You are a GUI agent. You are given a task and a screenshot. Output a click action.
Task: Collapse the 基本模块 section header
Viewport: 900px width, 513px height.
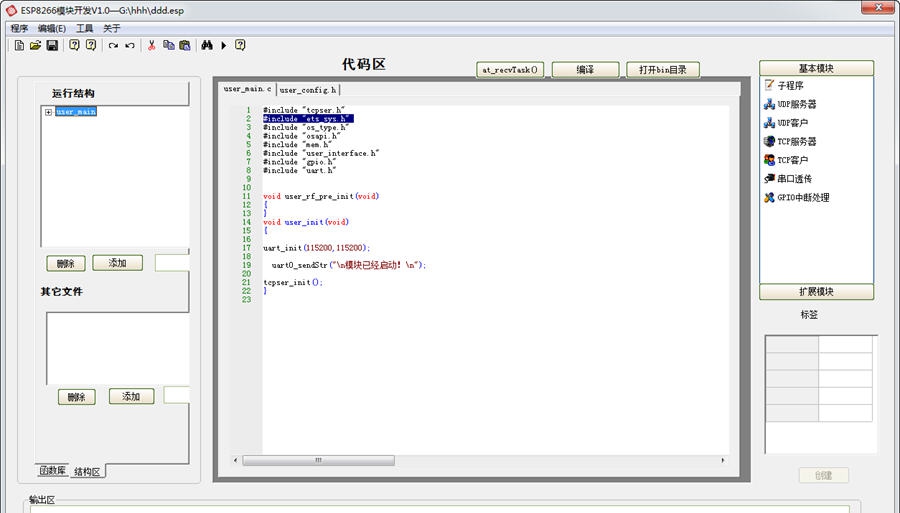click(816, 69)
